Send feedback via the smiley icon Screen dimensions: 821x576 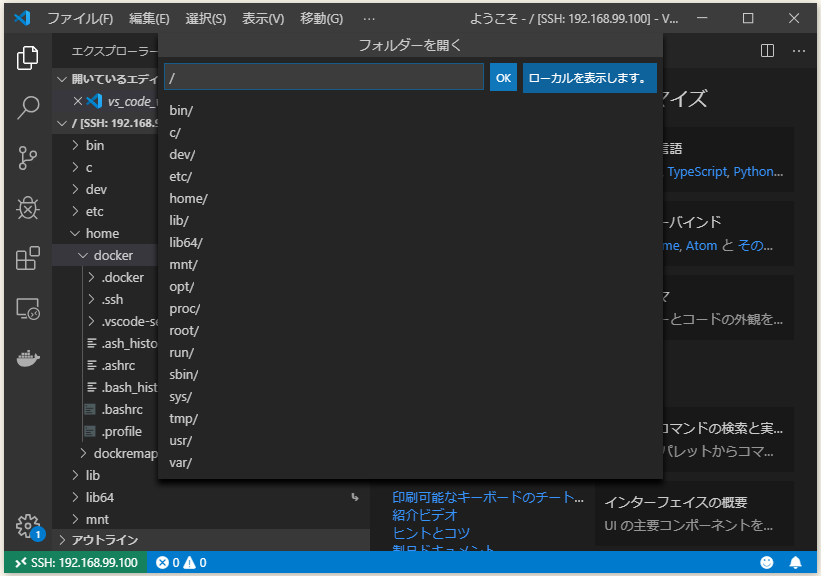pyautogui.click(x=768, y=563)
